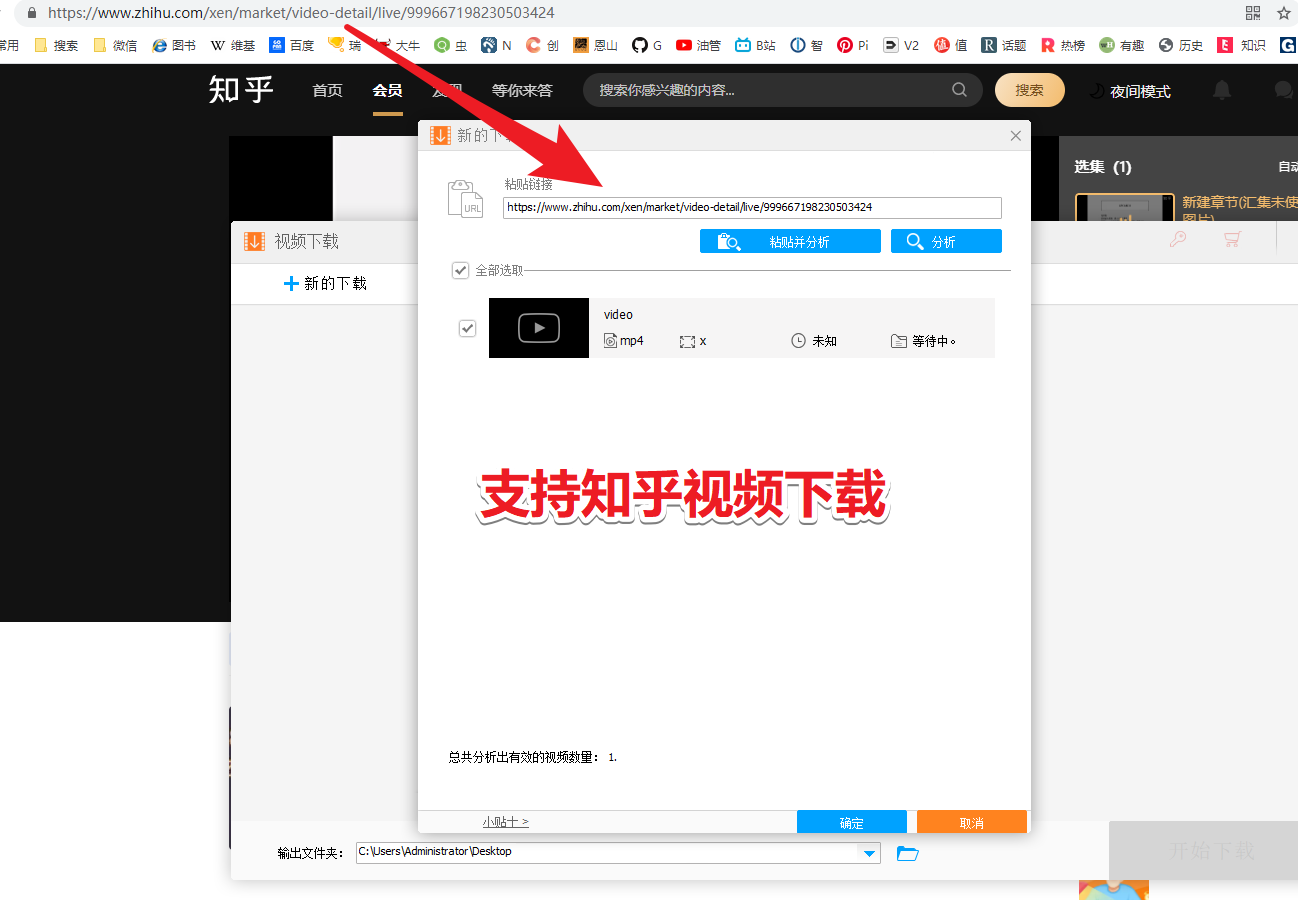Expand the output folder path dropdown

tap(870, 853)
